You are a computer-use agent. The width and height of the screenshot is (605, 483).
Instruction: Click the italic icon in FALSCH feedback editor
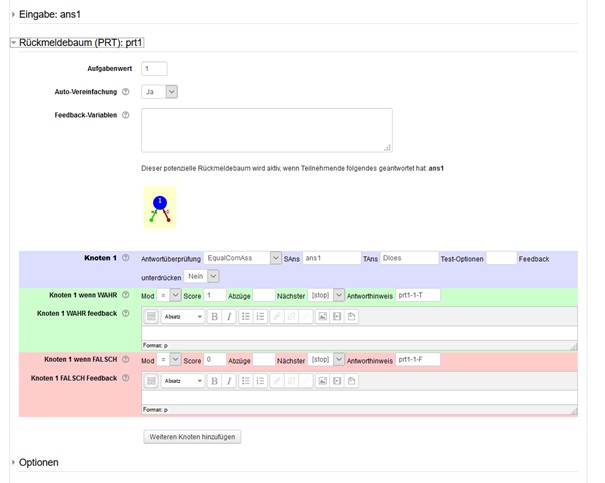click(x=230, y=380)
